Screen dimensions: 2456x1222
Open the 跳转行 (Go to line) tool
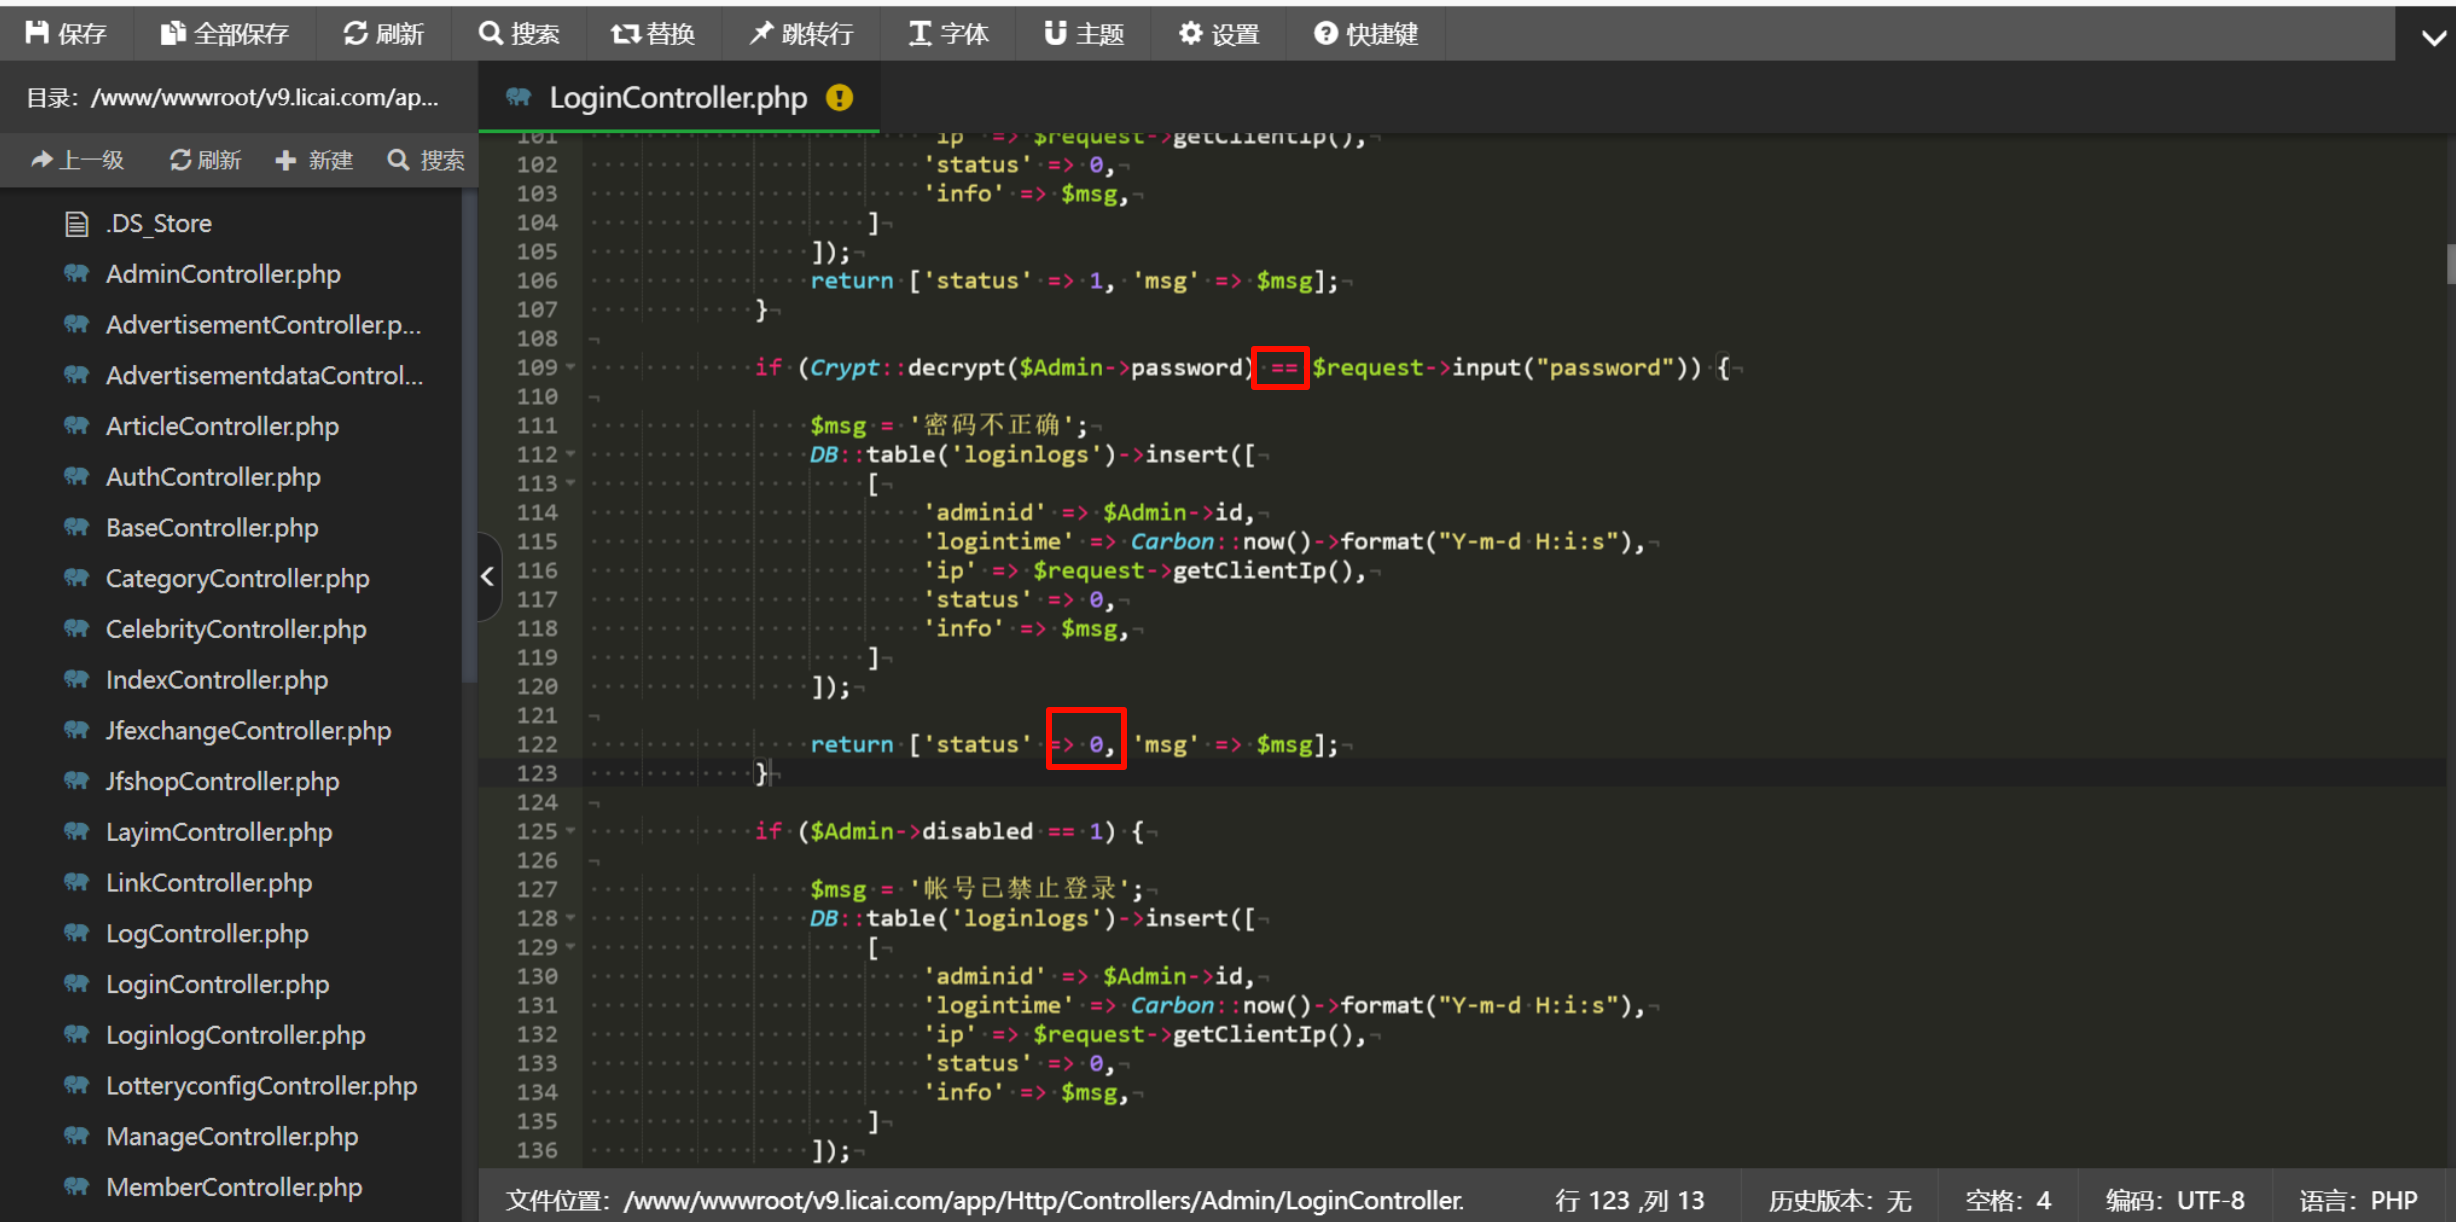pyautogui.click(x=801, y=34)
